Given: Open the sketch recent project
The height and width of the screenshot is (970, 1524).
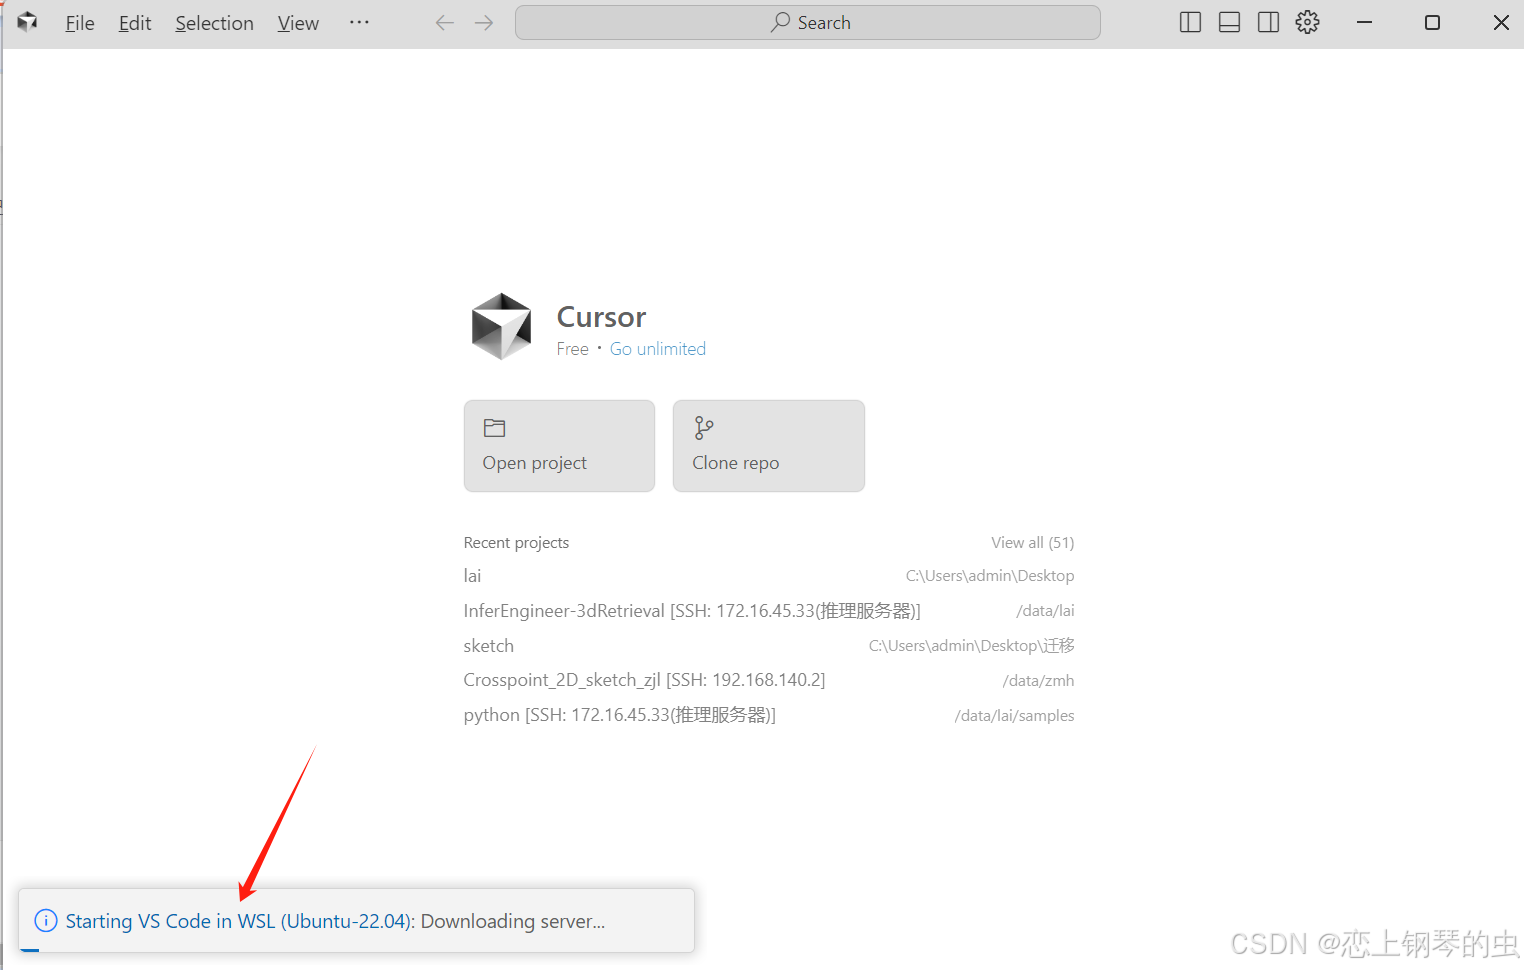Looking at the screenshot, I should (488, 645).
